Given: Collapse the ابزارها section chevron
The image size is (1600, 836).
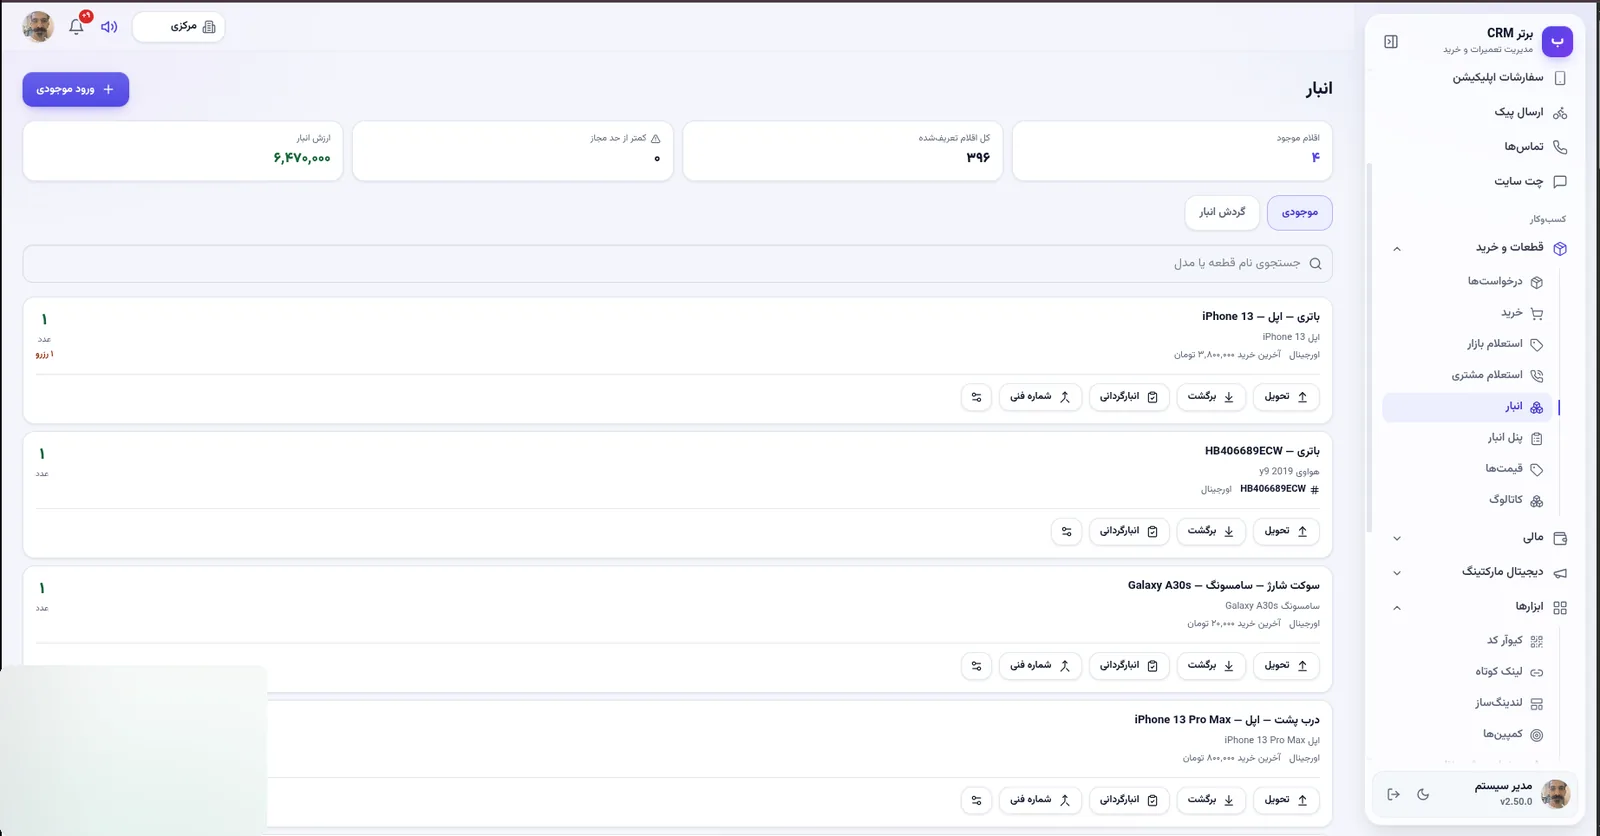Looking at the screenshot, I should [1397, 608].
